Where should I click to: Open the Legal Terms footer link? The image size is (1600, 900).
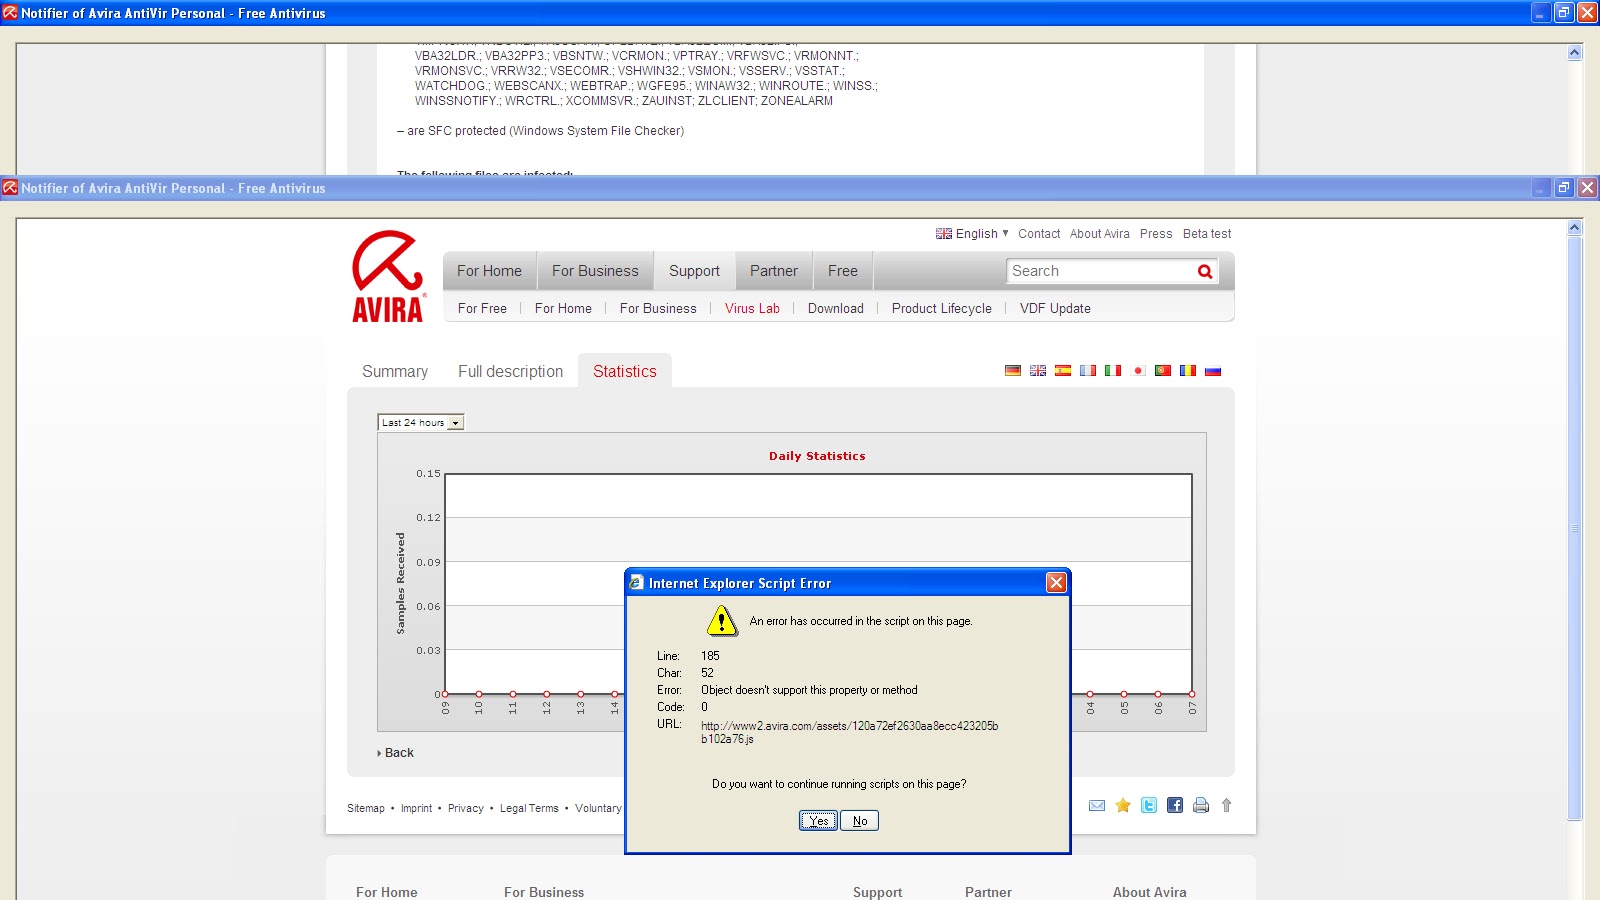tap(529, 808)
